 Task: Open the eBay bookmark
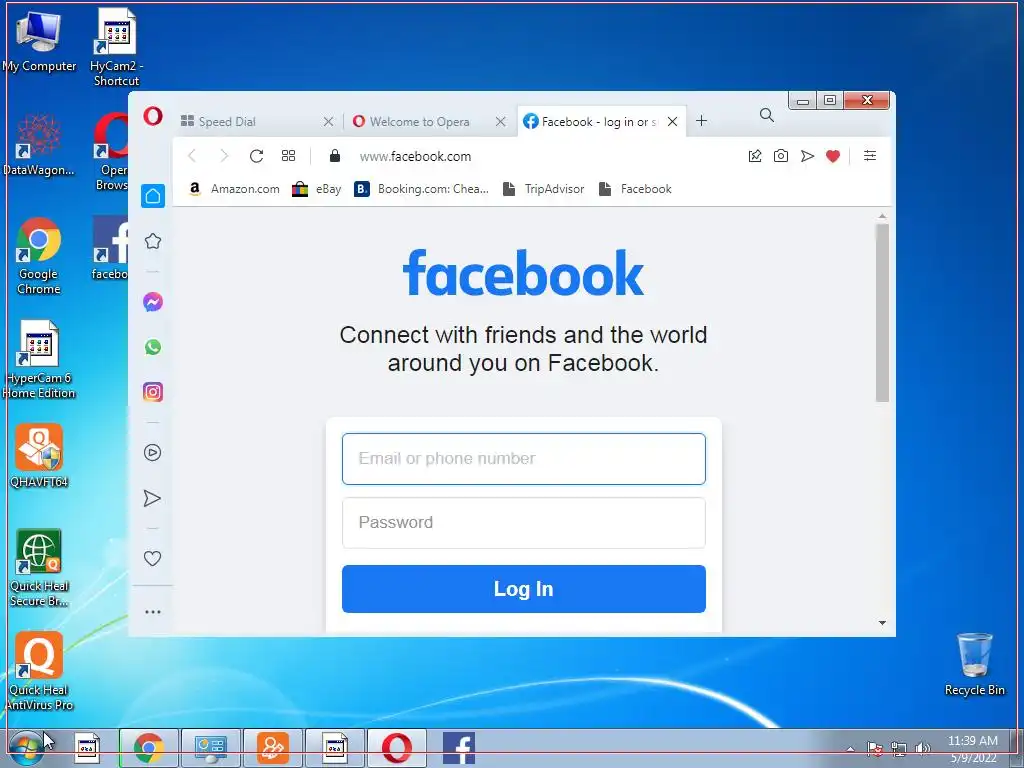(x=317, y=189)
